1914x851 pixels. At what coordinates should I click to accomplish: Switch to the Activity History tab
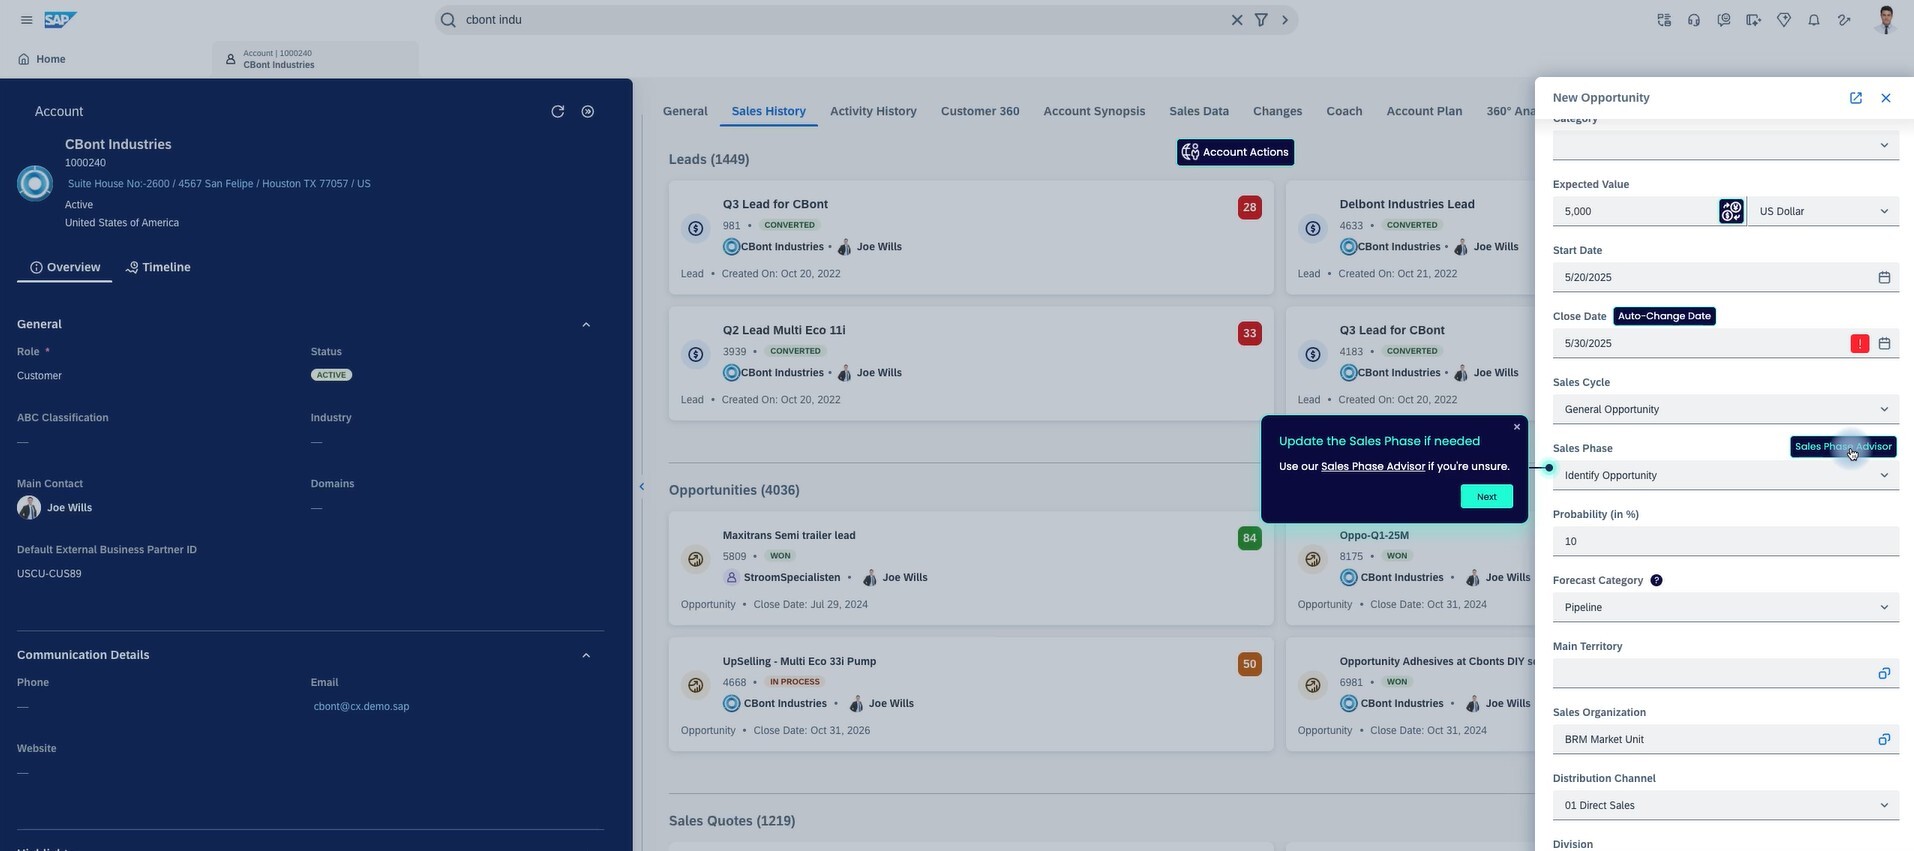click(873, 111)
